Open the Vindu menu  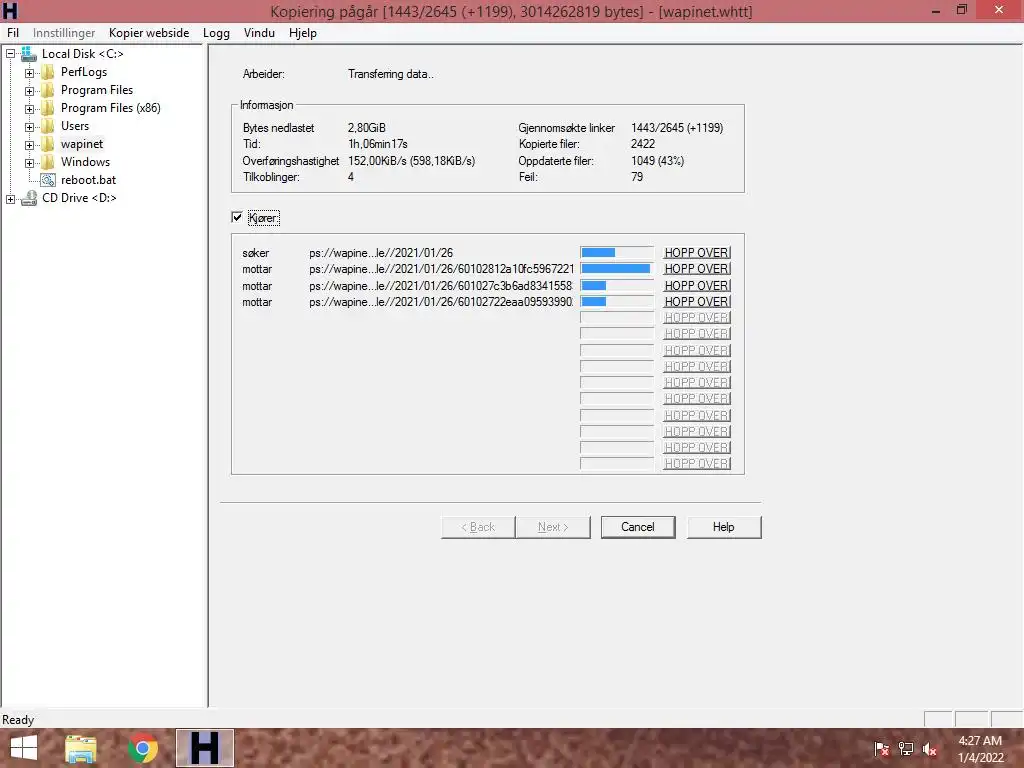259,33
